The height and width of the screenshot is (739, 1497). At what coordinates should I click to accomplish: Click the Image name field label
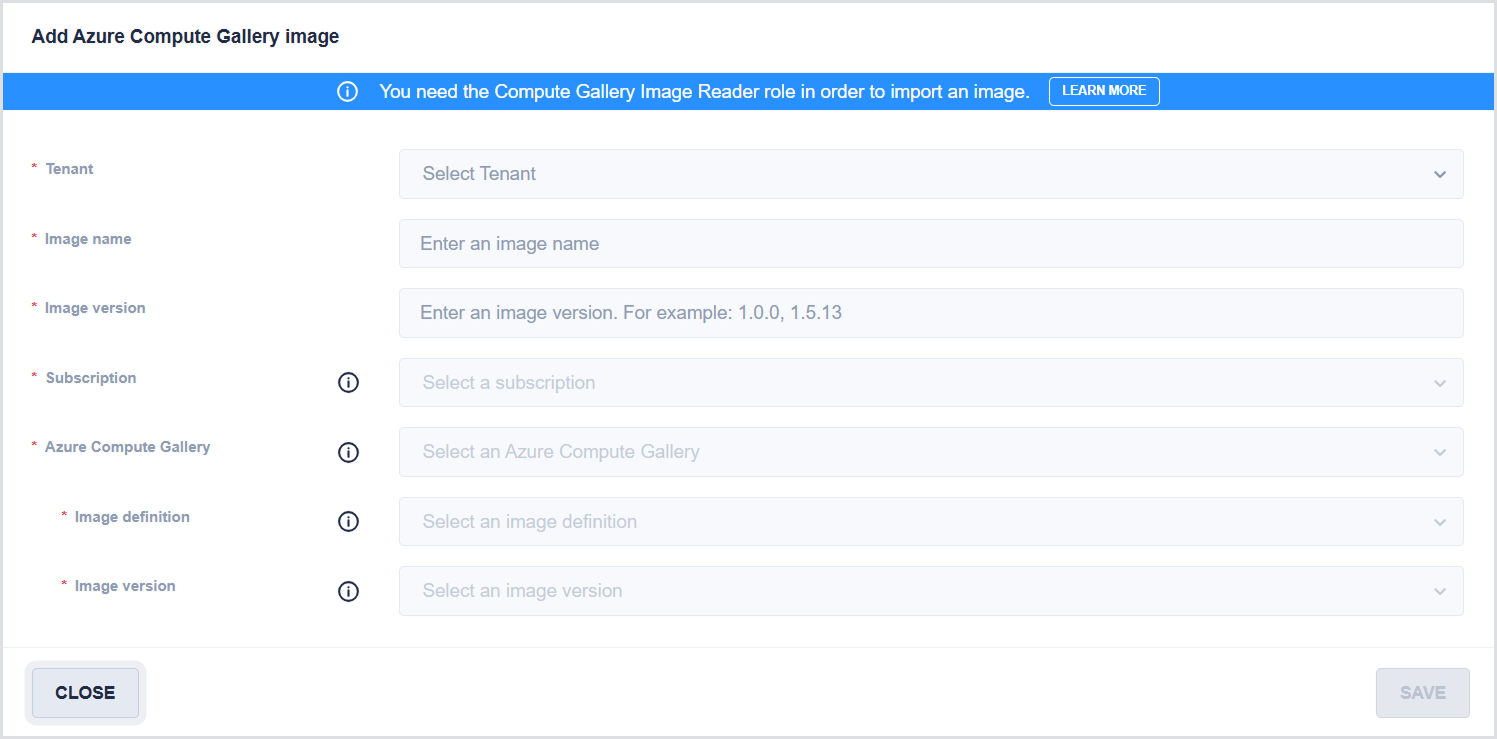coord(88,239)
